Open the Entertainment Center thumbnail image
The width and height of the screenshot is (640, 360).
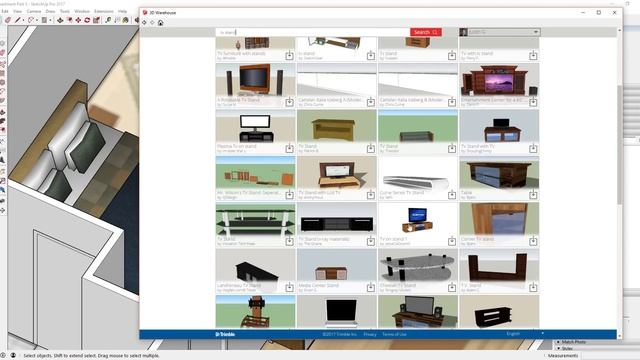(x=499, y=80)
